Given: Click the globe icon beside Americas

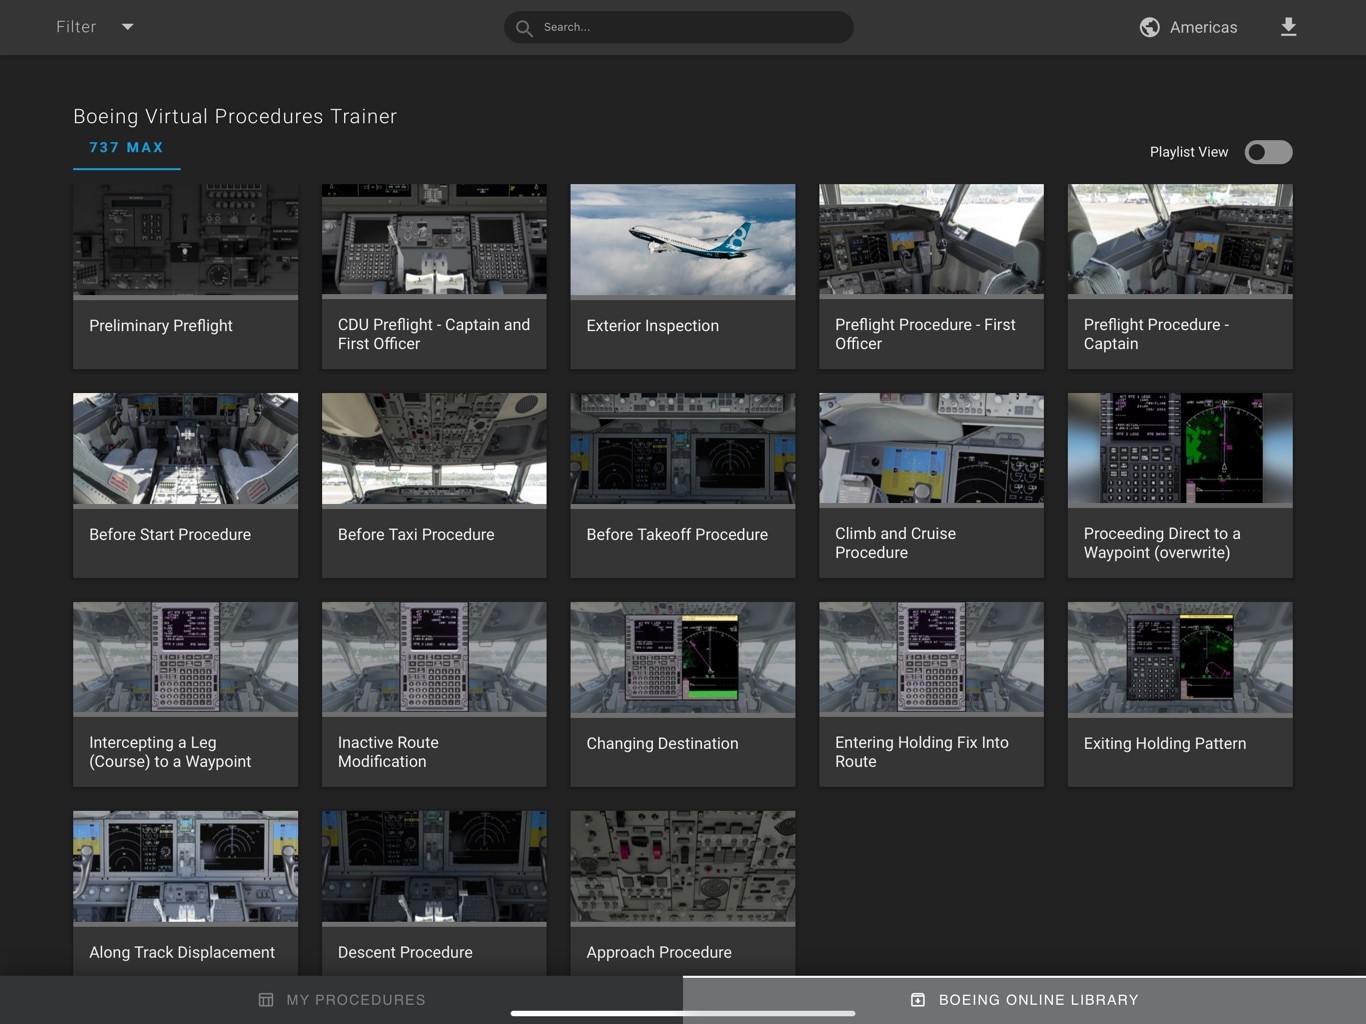Looking at the screenshot, I should click(x=1150, y=27).
